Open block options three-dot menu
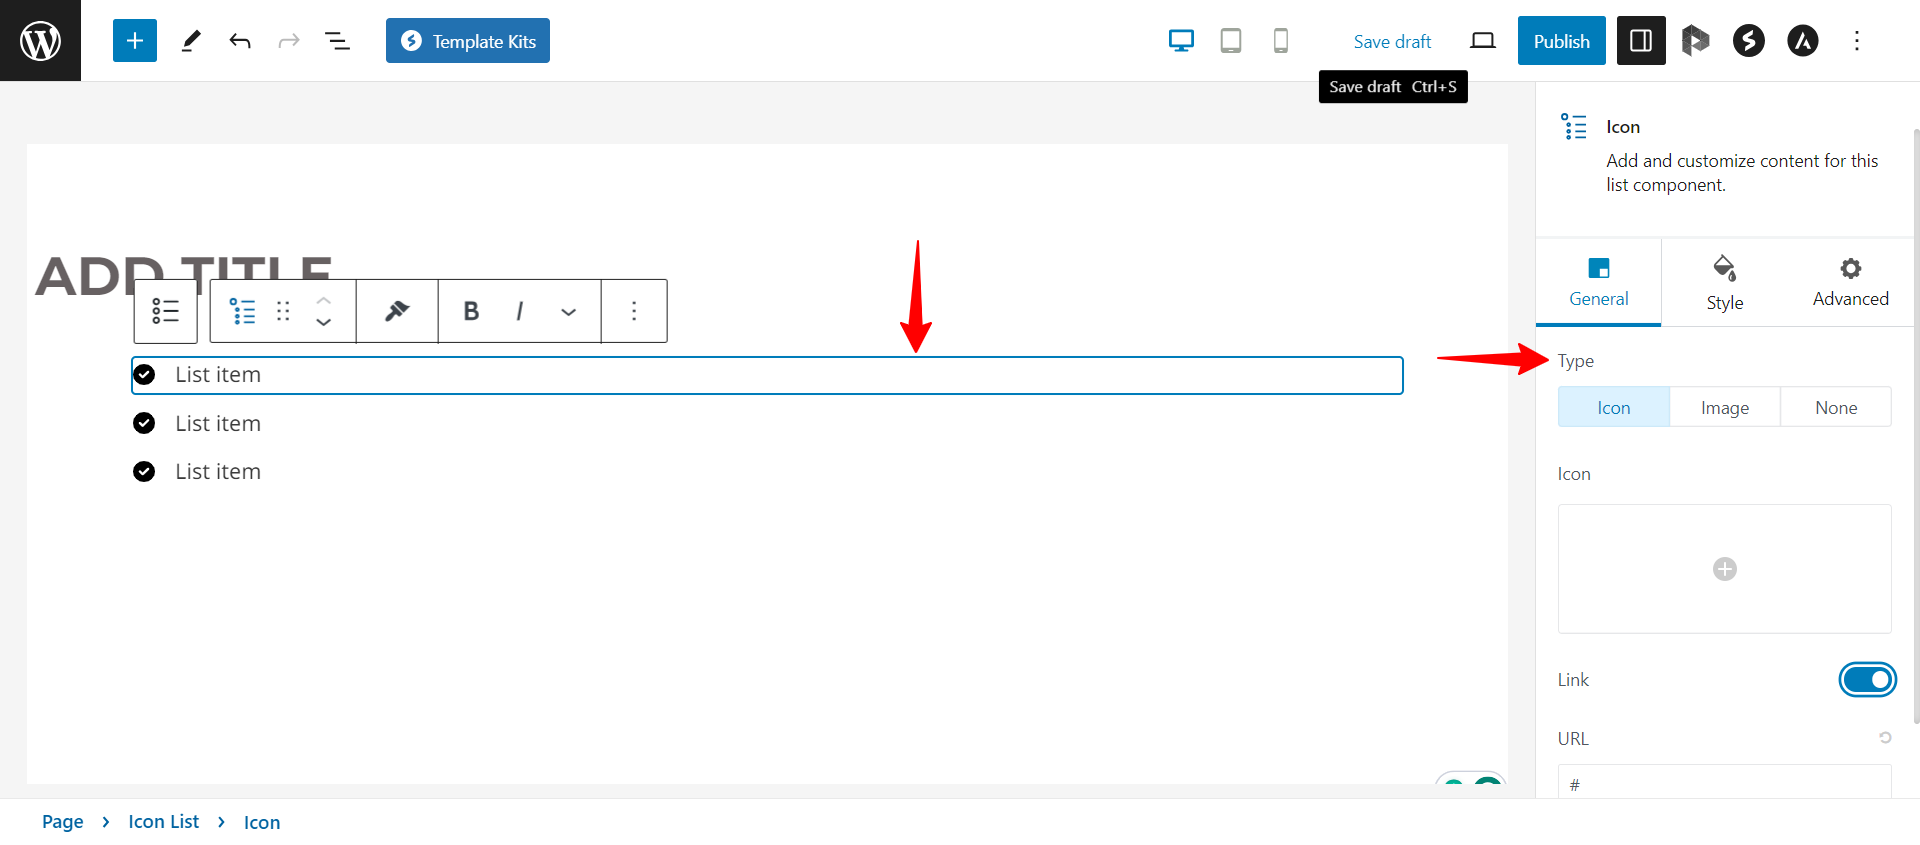This screenshot has height=845, width=1920. point(634,311)
